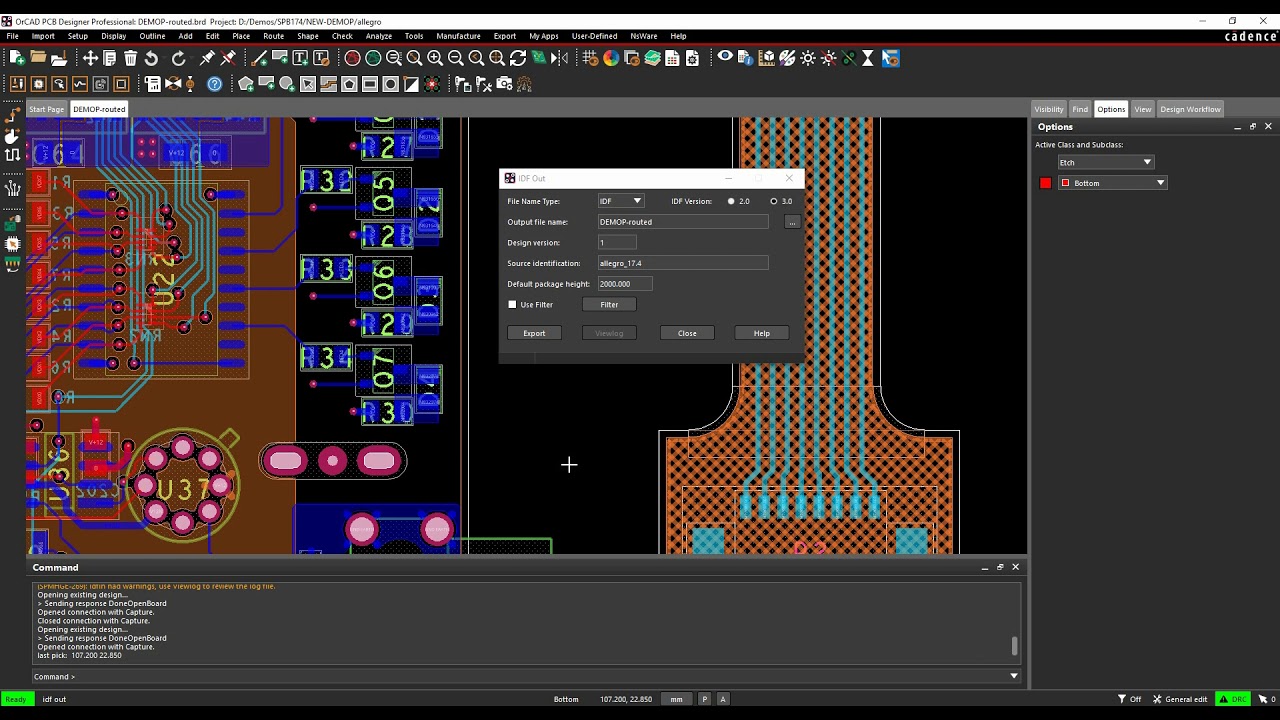Click the browse ellipsis button for output file
This screenshot has width=1280, height=720.
coord(792,222)
